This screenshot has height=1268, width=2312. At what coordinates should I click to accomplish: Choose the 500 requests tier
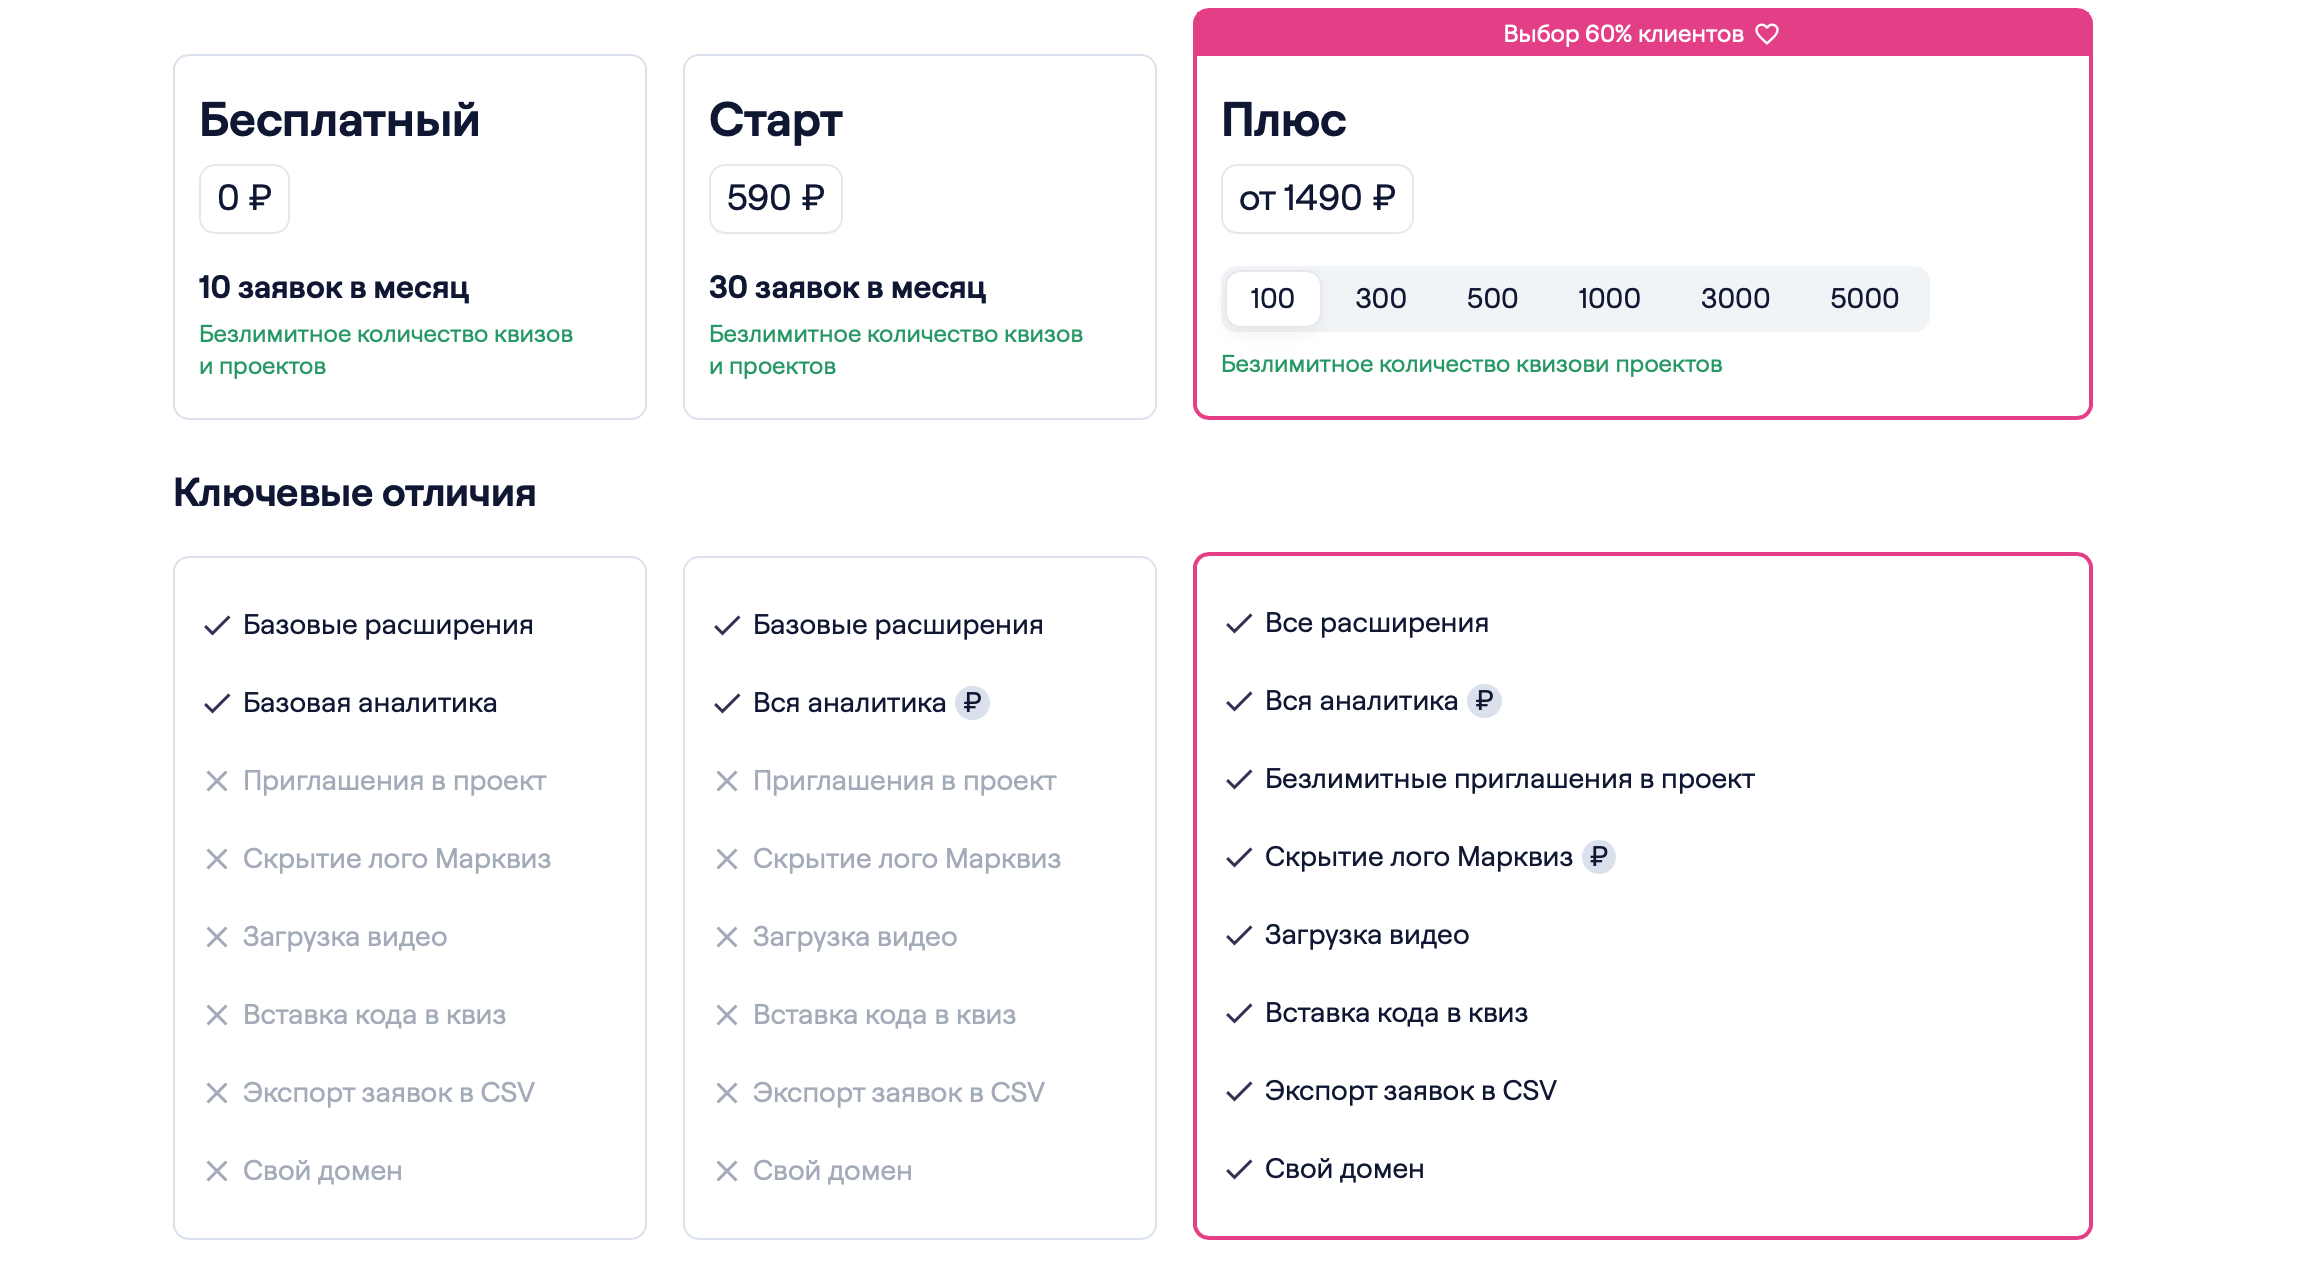(x=1492, y=299)
